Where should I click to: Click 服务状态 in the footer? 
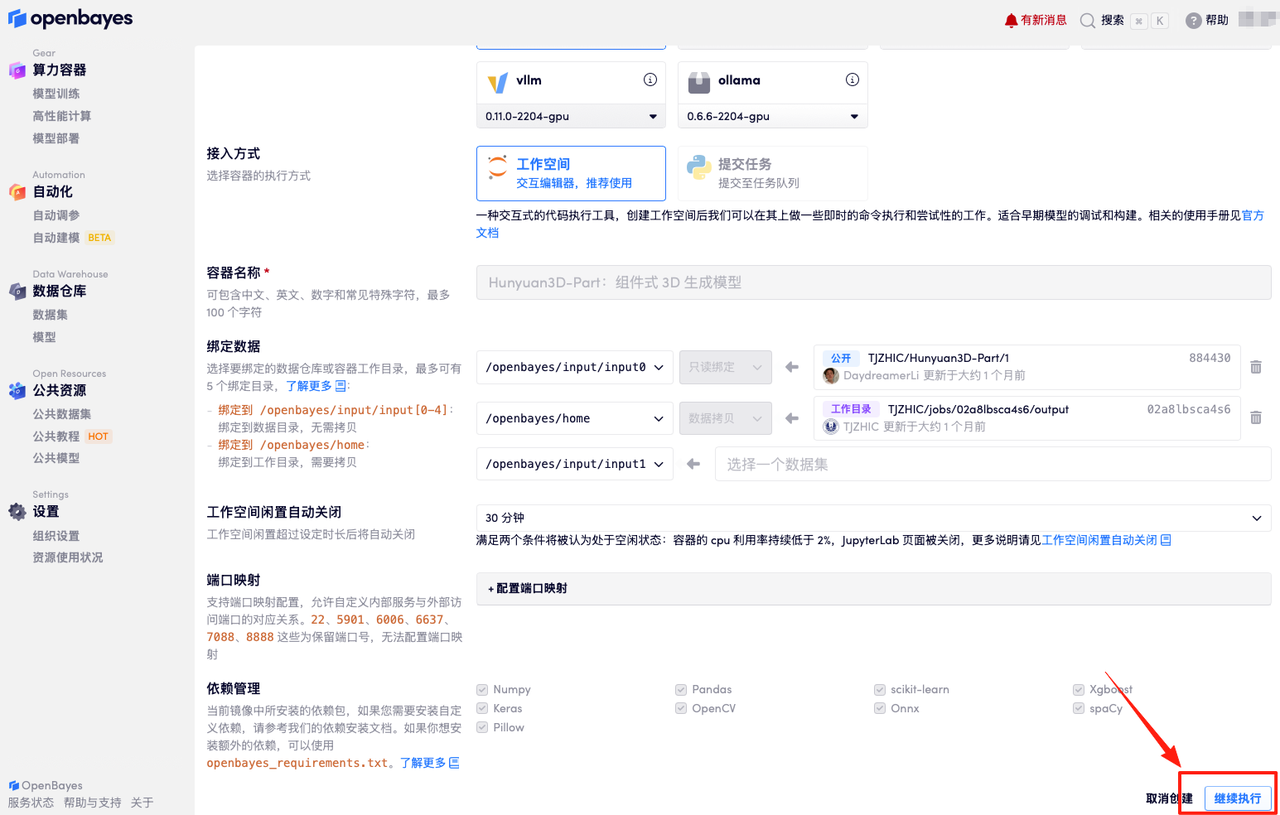pyautogui.click(x=31, y=803)
